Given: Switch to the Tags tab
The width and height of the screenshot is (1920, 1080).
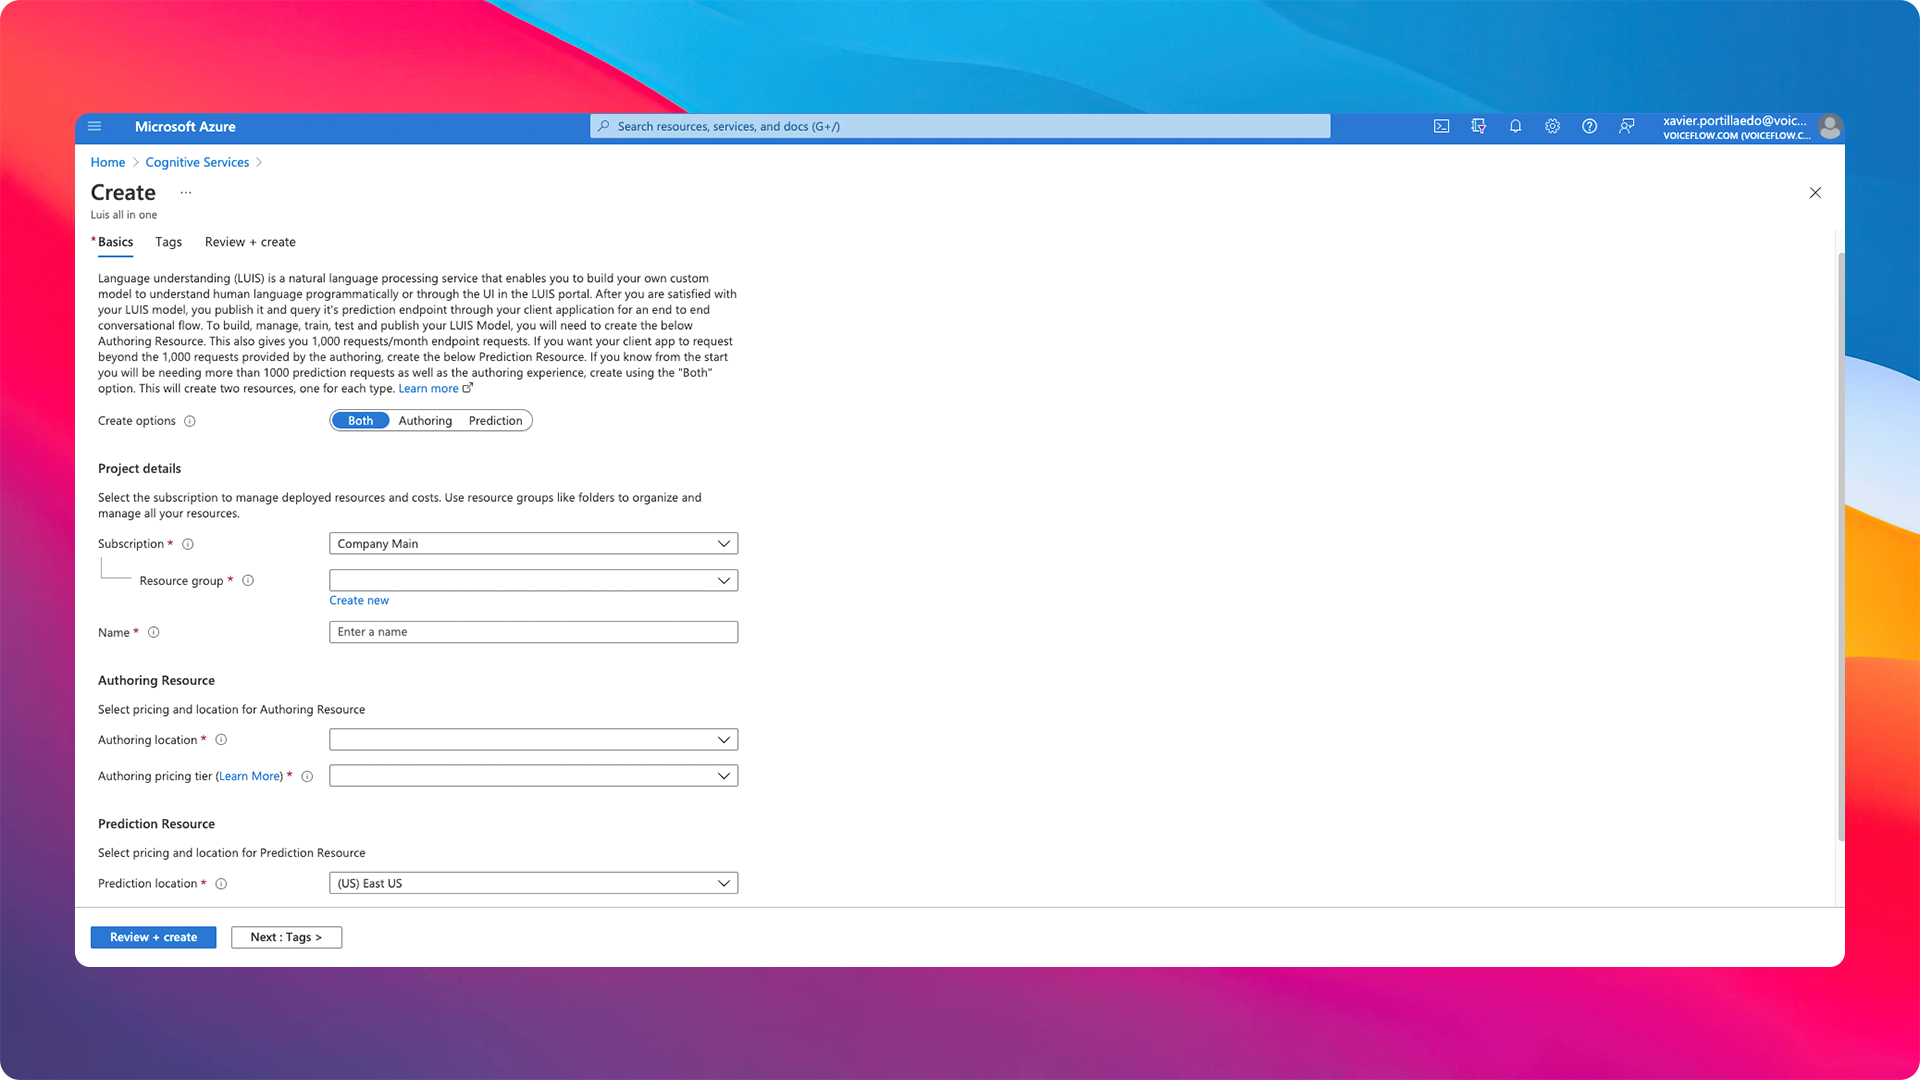Looking at the screenshot, I should (168, 242).
